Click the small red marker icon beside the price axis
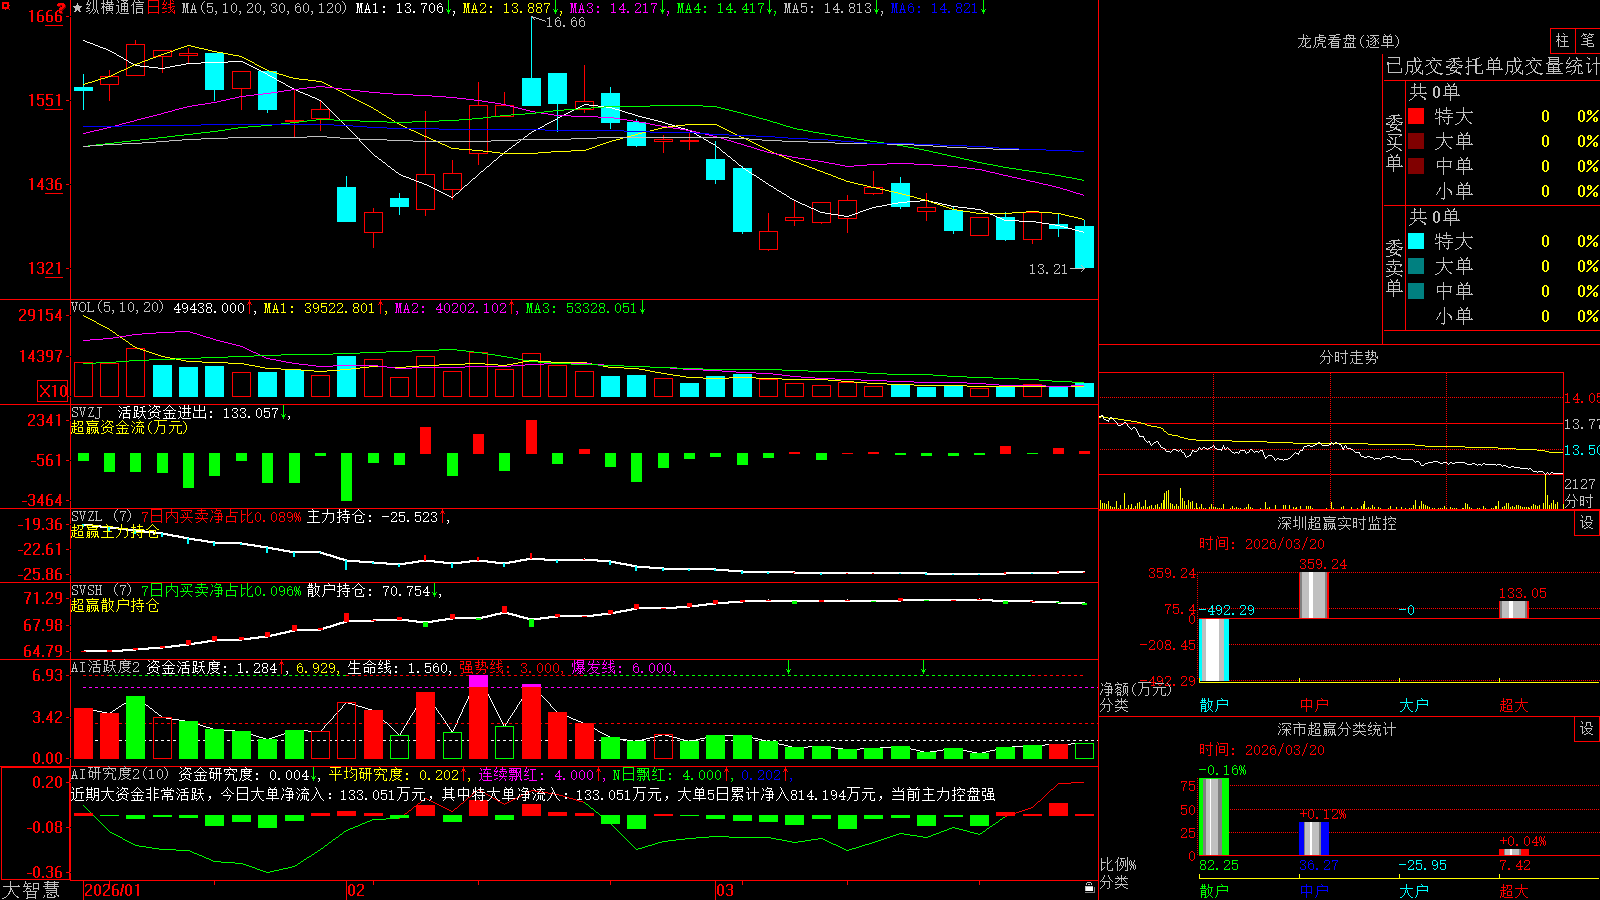Viewport: 1600px width, 900px height. click(61, 7)
